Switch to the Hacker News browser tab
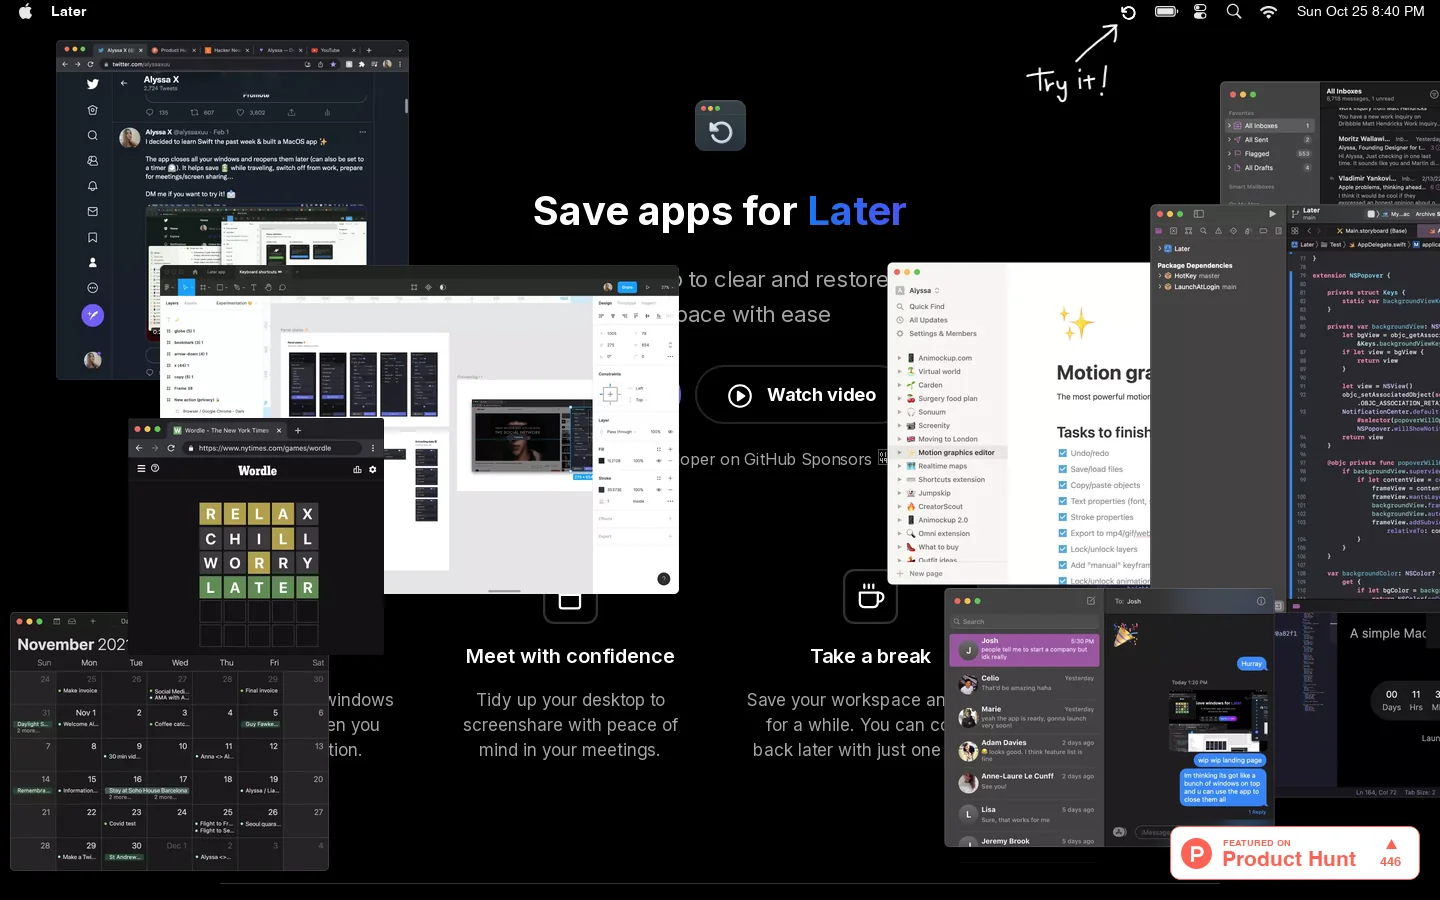The height and width of the screenshot is (900, 1440). tap(228, 50)
